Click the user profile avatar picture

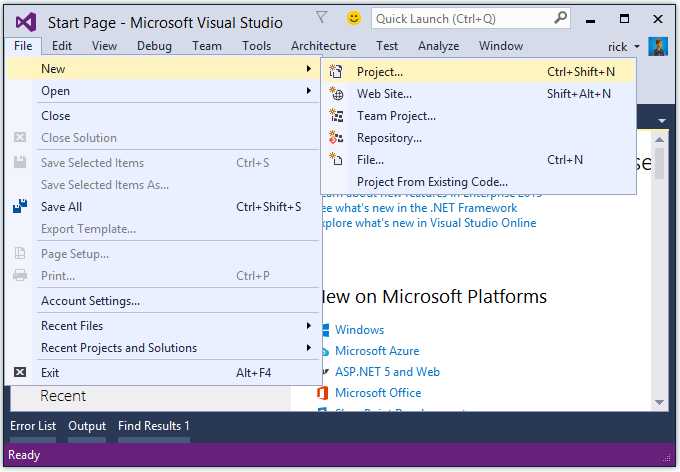657,46
